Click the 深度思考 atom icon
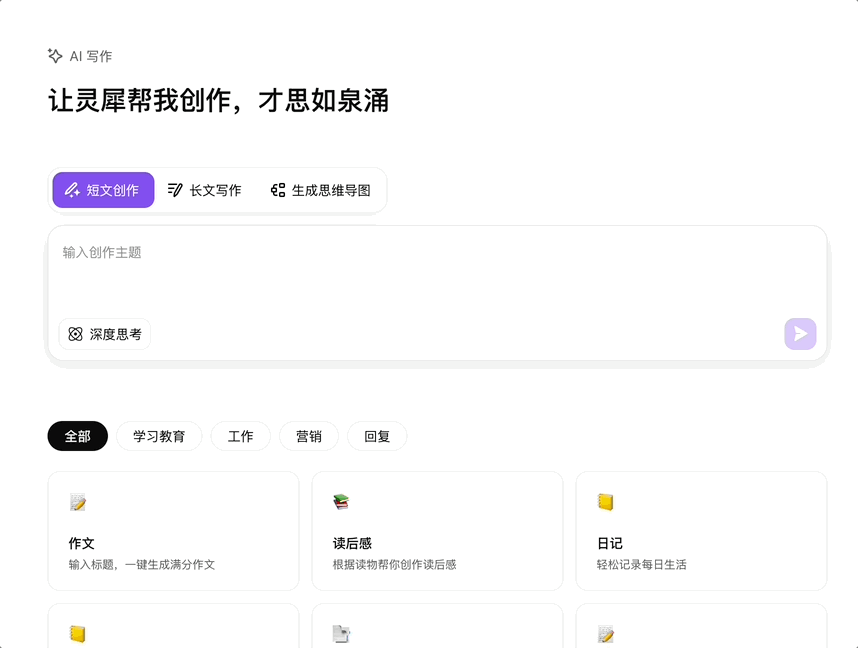This screenshot has width=858, height=648. (x=76, y=334)
